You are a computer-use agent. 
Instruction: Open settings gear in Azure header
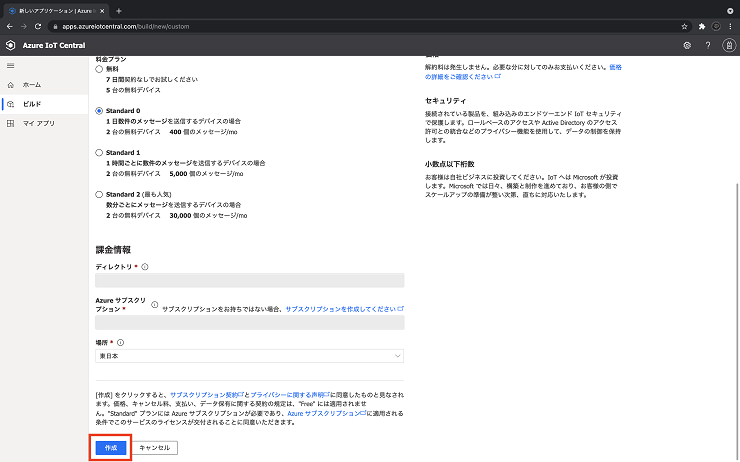pos(687,45)
